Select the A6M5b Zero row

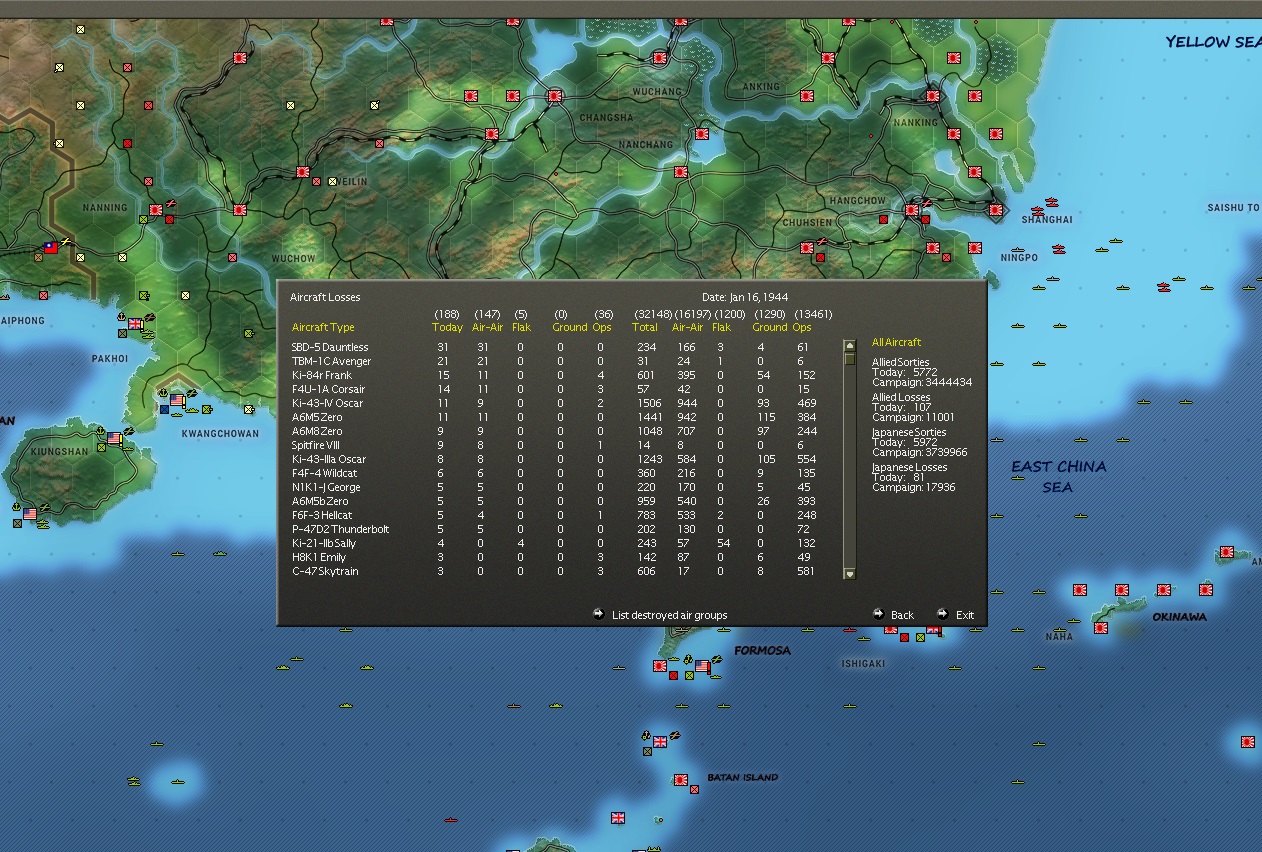pos(555,501)
